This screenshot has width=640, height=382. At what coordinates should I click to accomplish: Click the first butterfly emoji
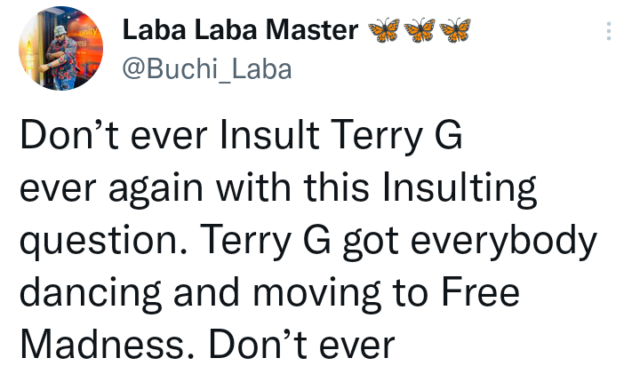coord(384,30)
